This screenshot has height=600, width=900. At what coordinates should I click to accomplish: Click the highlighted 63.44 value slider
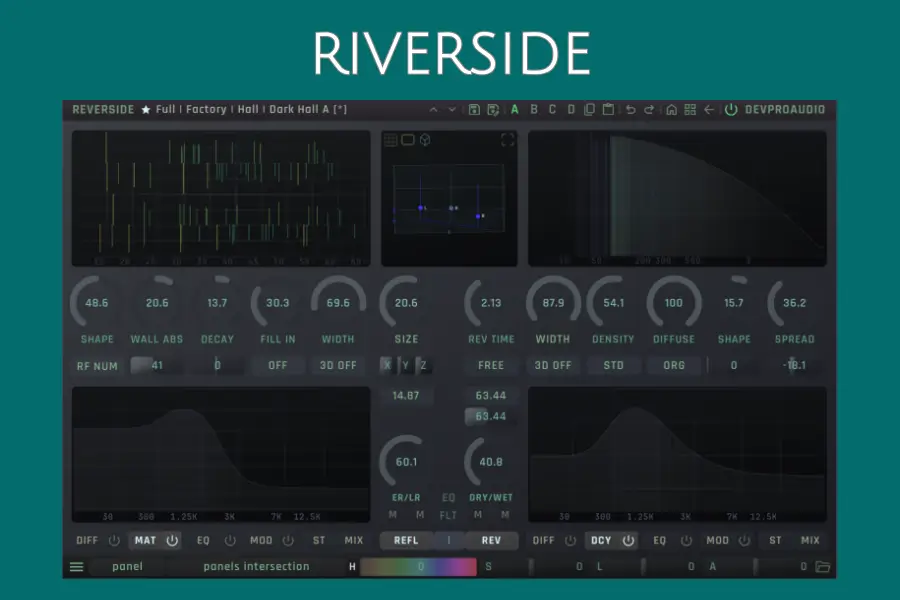point(491,416)
